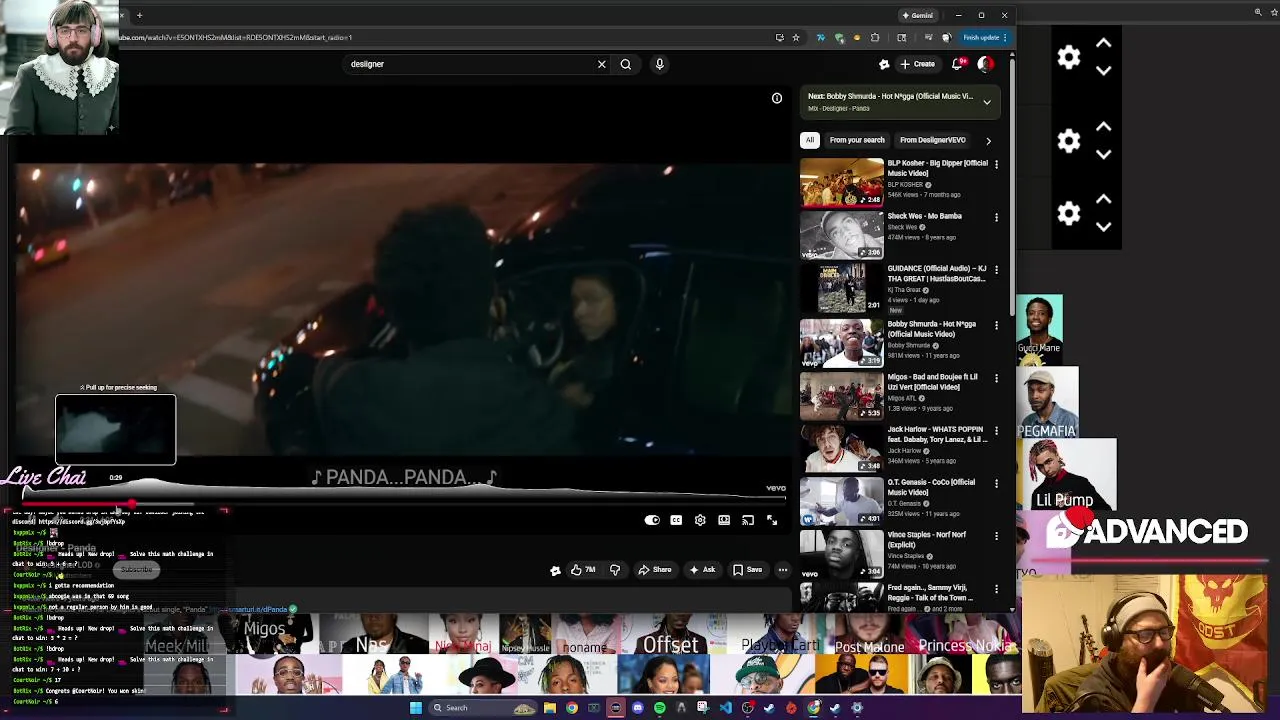Save the video to a playlist
This screenshot has width=1280, height=720.
point(748,570)
